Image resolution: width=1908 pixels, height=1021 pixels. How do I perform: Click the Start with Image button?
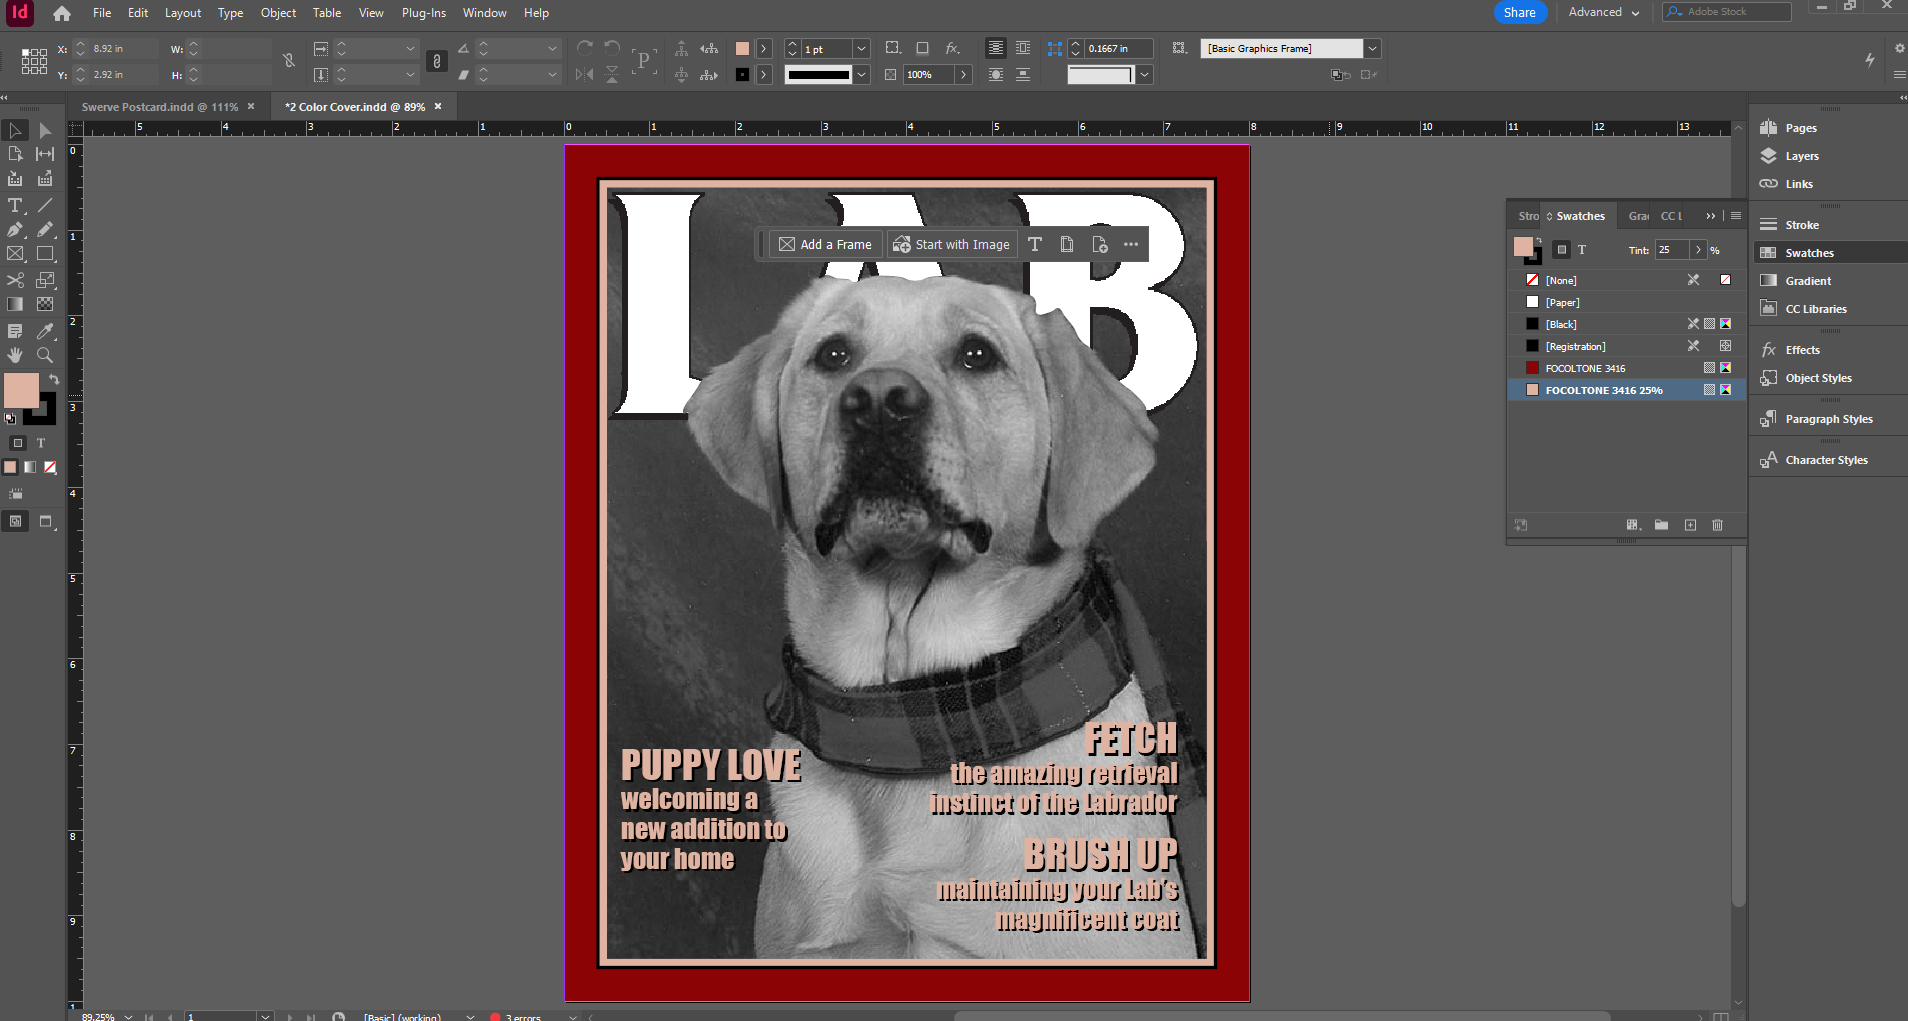click(951, 243)
